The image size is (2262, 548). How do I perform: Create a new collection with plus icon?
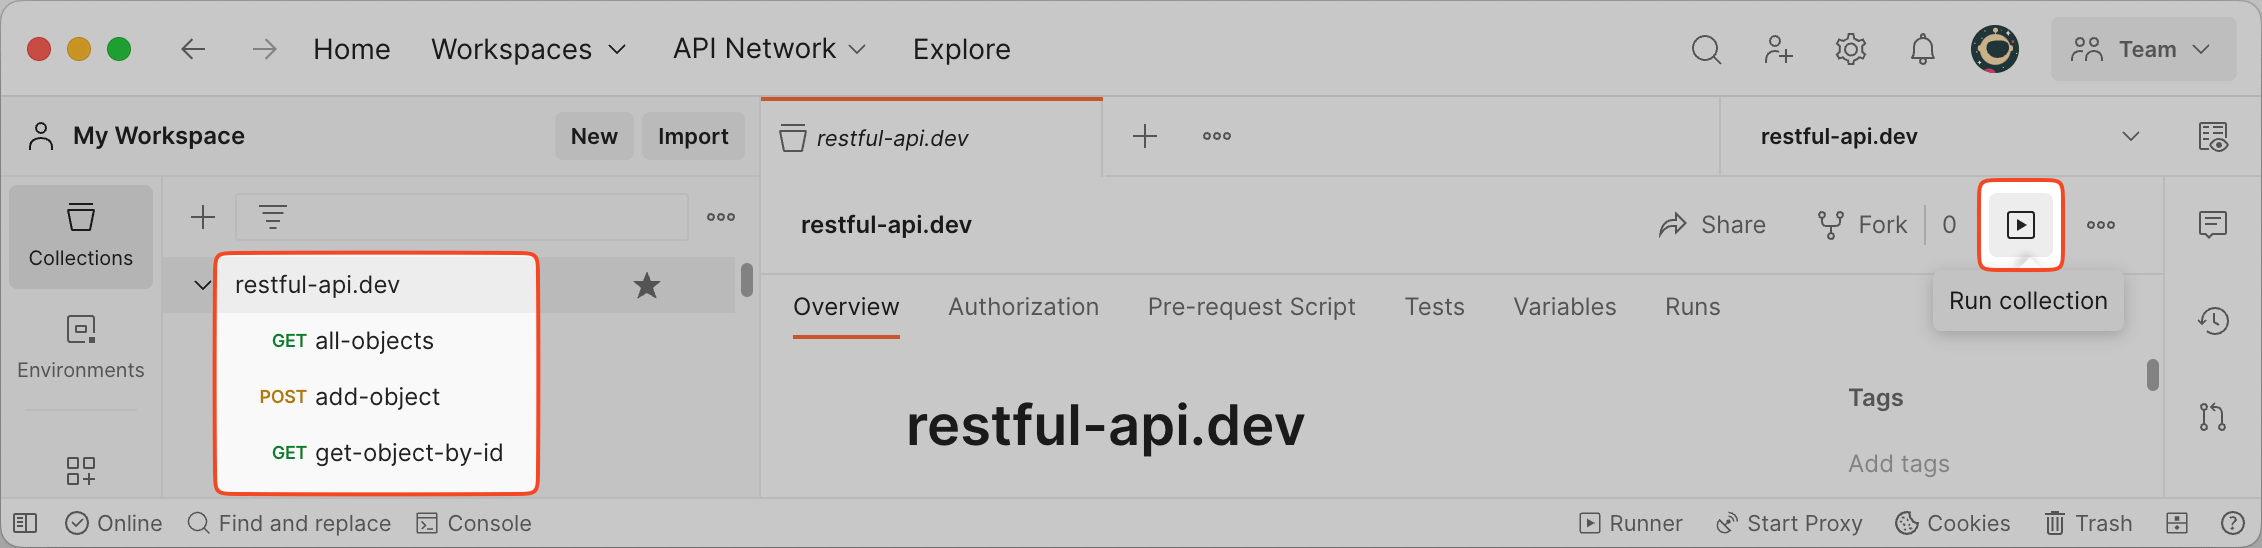203,217
